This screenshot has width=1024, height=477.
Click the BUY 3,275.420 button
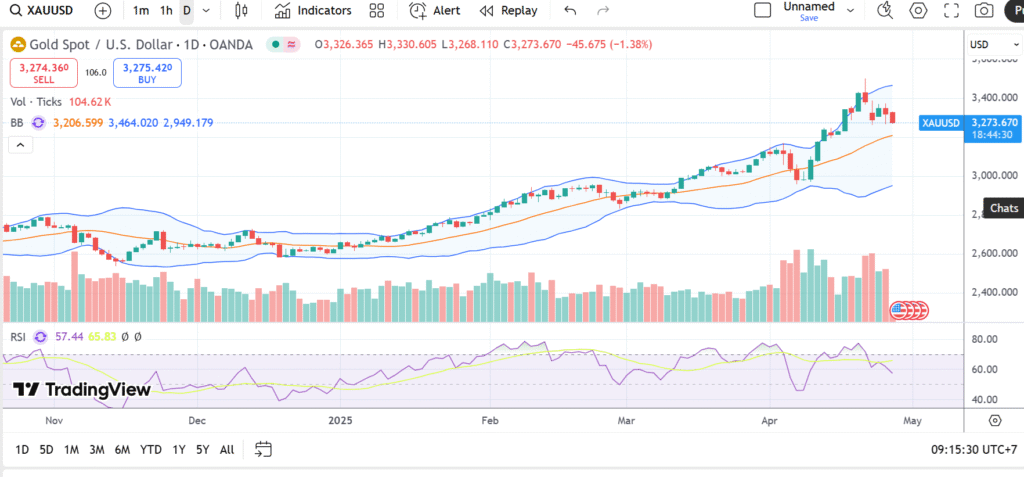(x=147, y=72)
